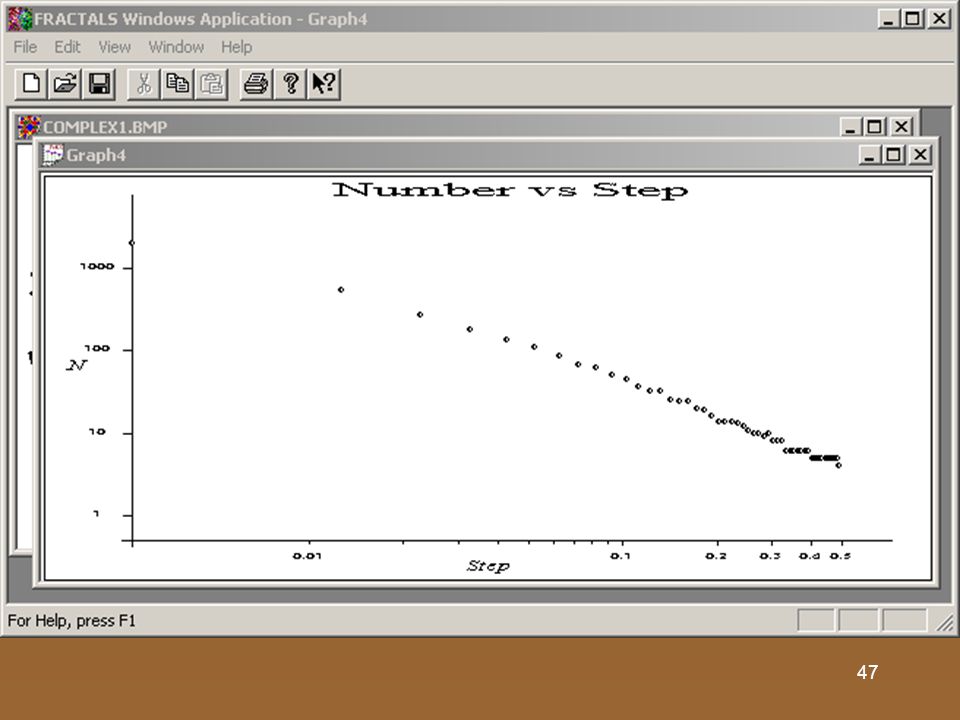Open the File menu

point(25,47)
